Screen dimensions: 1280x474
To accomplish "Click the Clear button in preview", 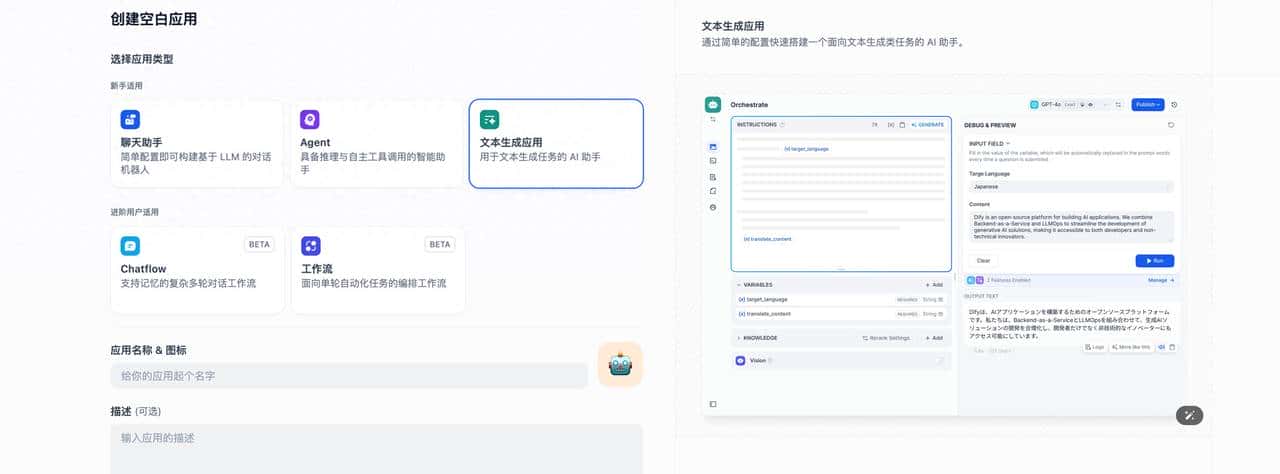I will click(x=982, y=261).
